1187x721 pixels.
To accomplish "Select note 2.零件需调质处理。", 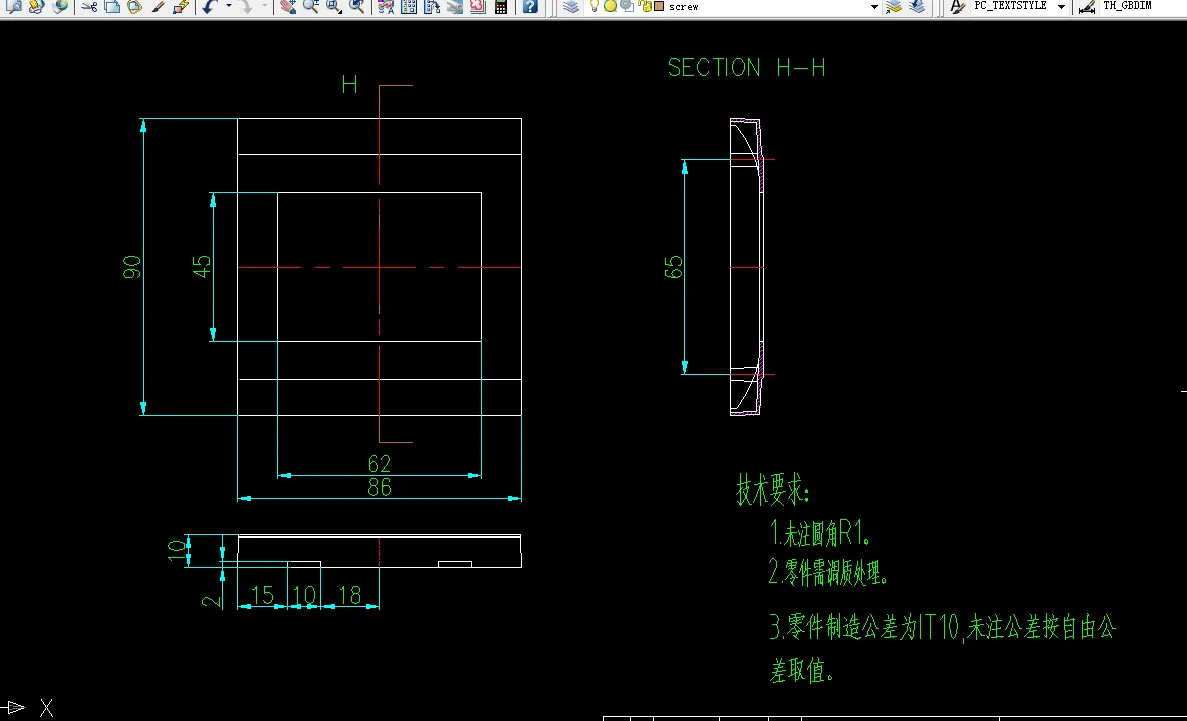I will click(828, 573).
